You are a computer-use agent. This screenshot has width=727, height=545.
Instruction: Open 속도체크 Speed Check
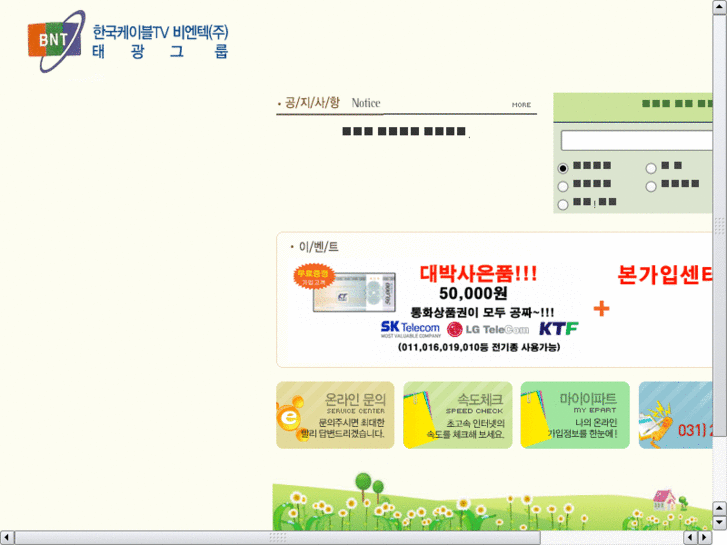(x=458, y=415)
